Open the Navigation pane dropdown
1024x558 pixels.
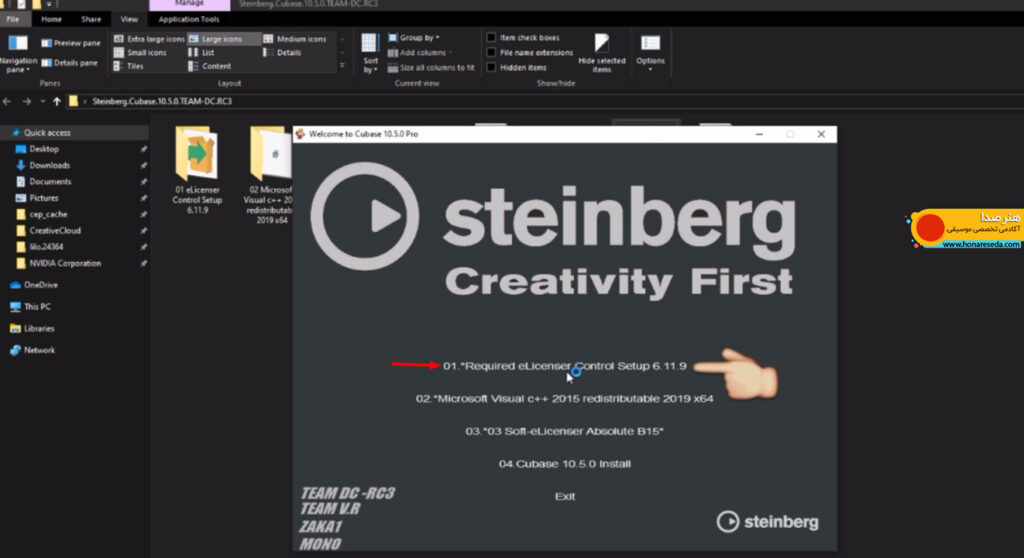18,54
